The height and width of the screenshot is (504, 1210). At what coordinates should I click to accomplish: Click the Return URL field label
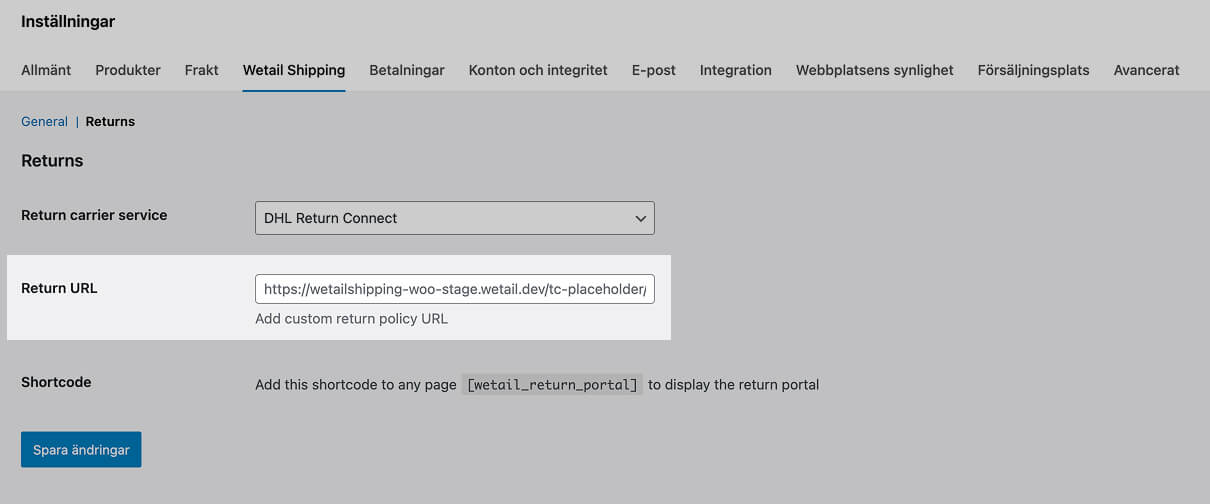[x=59, y=288]
